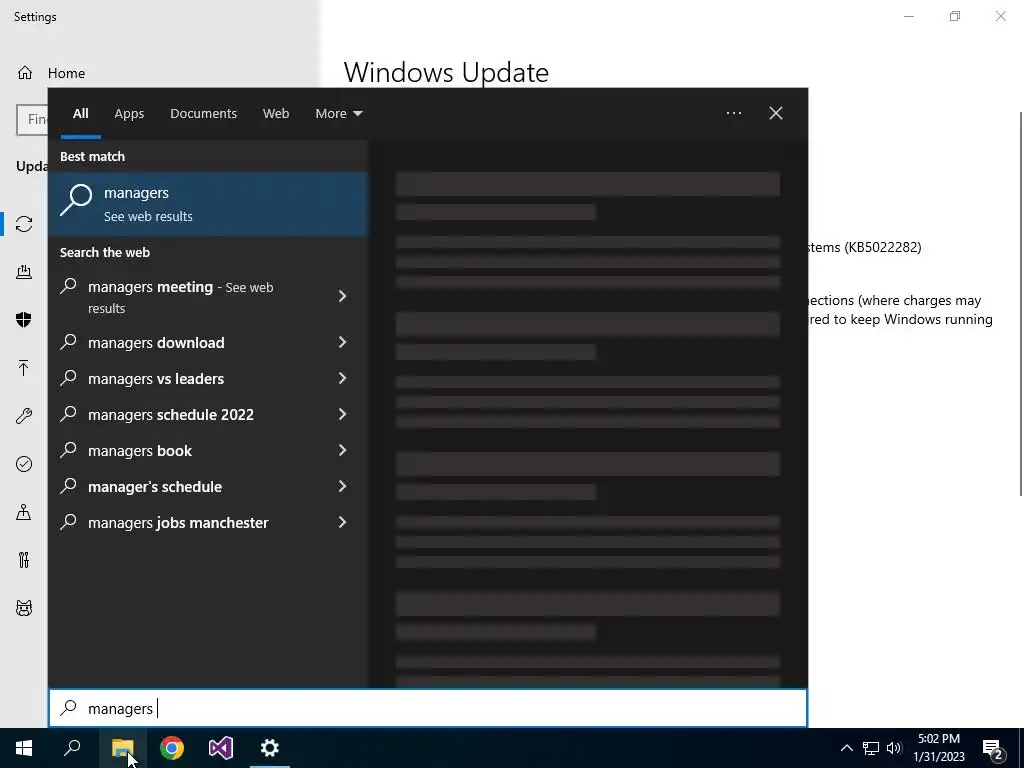Switch to the Web search tab
The width and height of the screenshot is (1024, 768).
pyautogui.click(x=276, y=114)
